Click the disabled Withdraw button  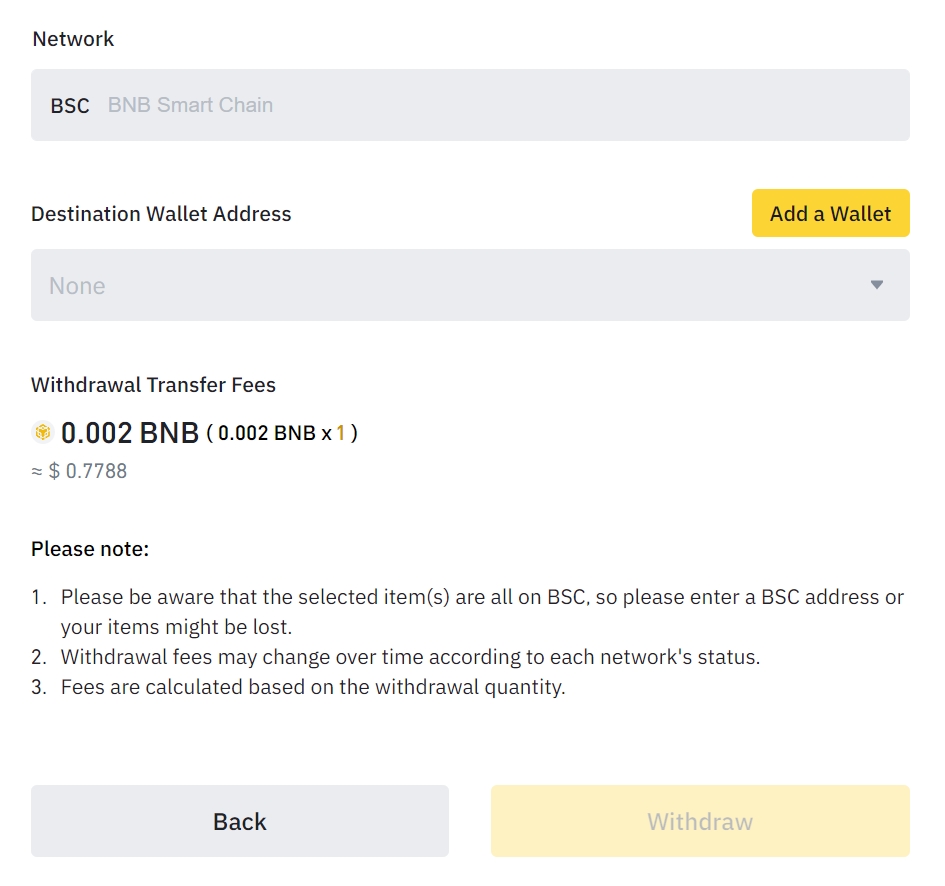click(700, 821)
